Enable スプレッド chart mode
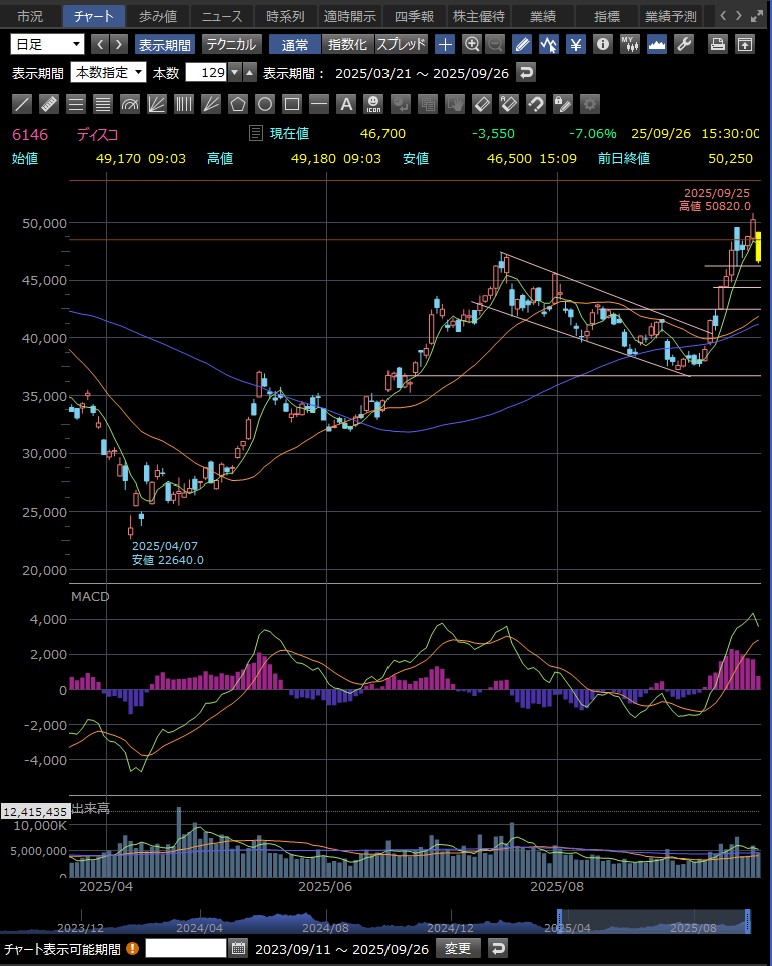 click(x=401, y=44)
